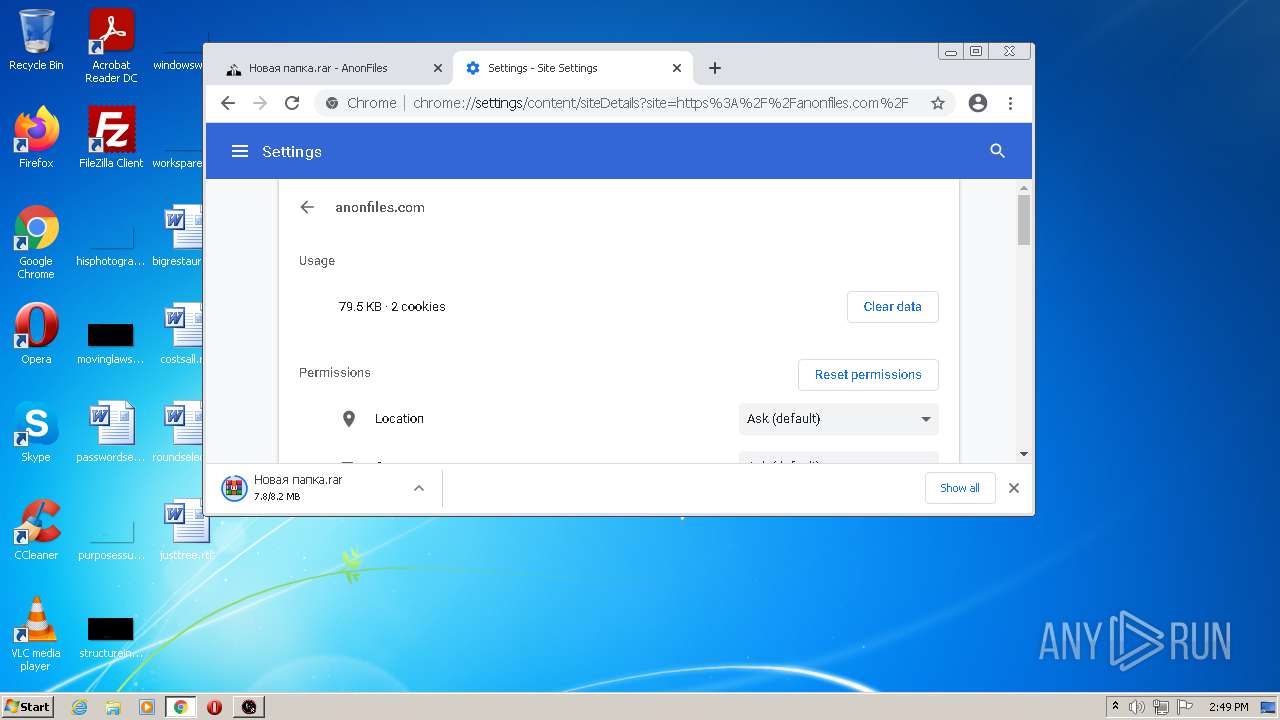1280x720 pixels.
Task: Open the Recycle Bin desktop icon
Action: coord(36,40)
